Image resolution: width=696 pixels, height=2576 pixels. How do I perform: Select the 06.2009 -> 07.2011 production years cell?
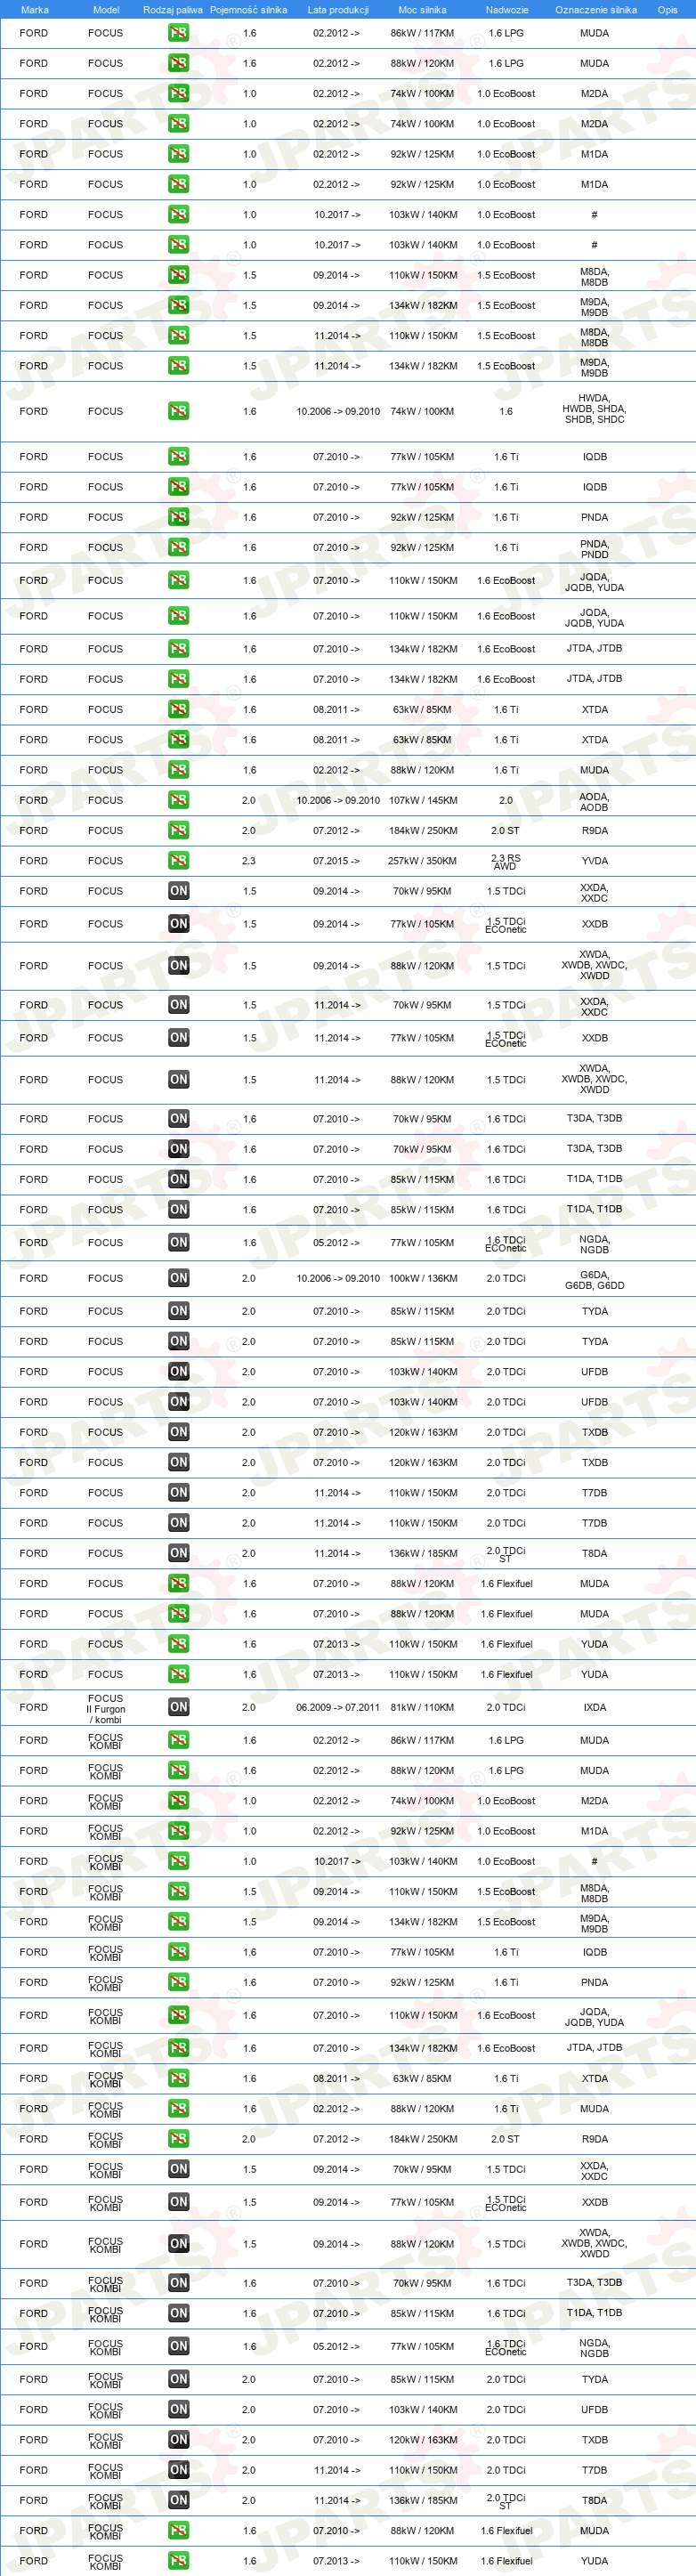pyautogui.click(x=338, y=1707)
